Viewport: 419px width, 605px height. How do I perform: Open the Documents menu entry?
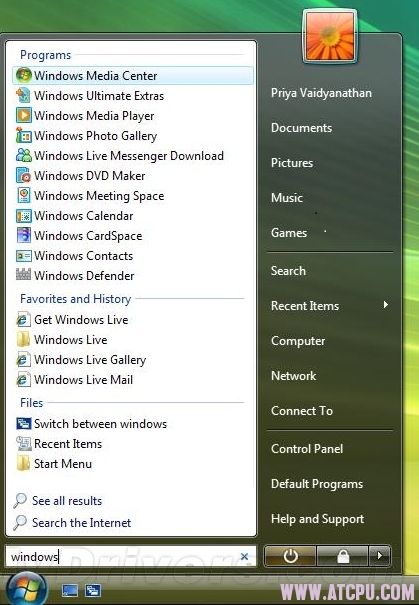click(x=301, y=128)
